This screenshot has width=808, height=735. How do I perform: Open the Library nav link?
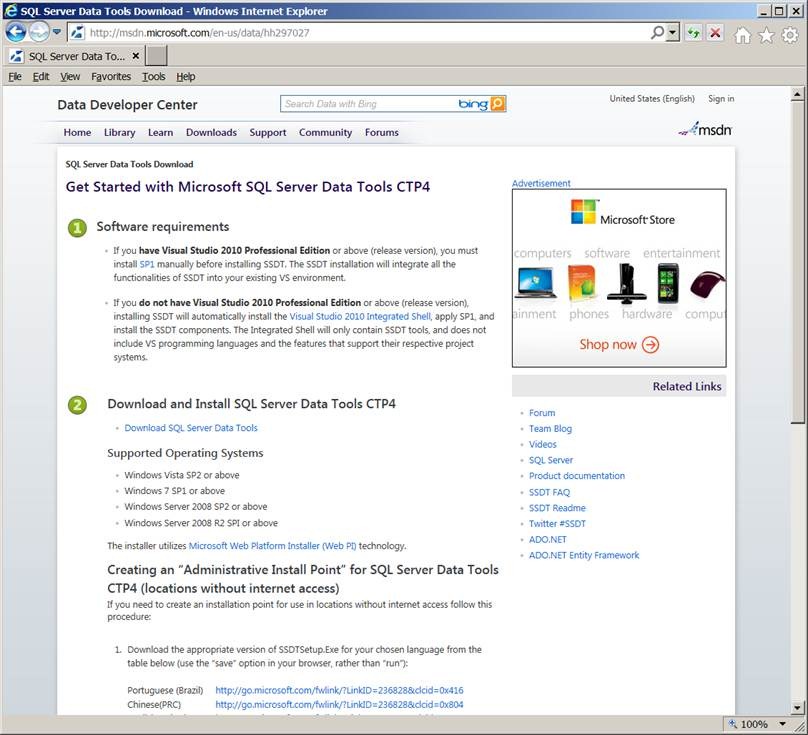(x=120, y=132)
